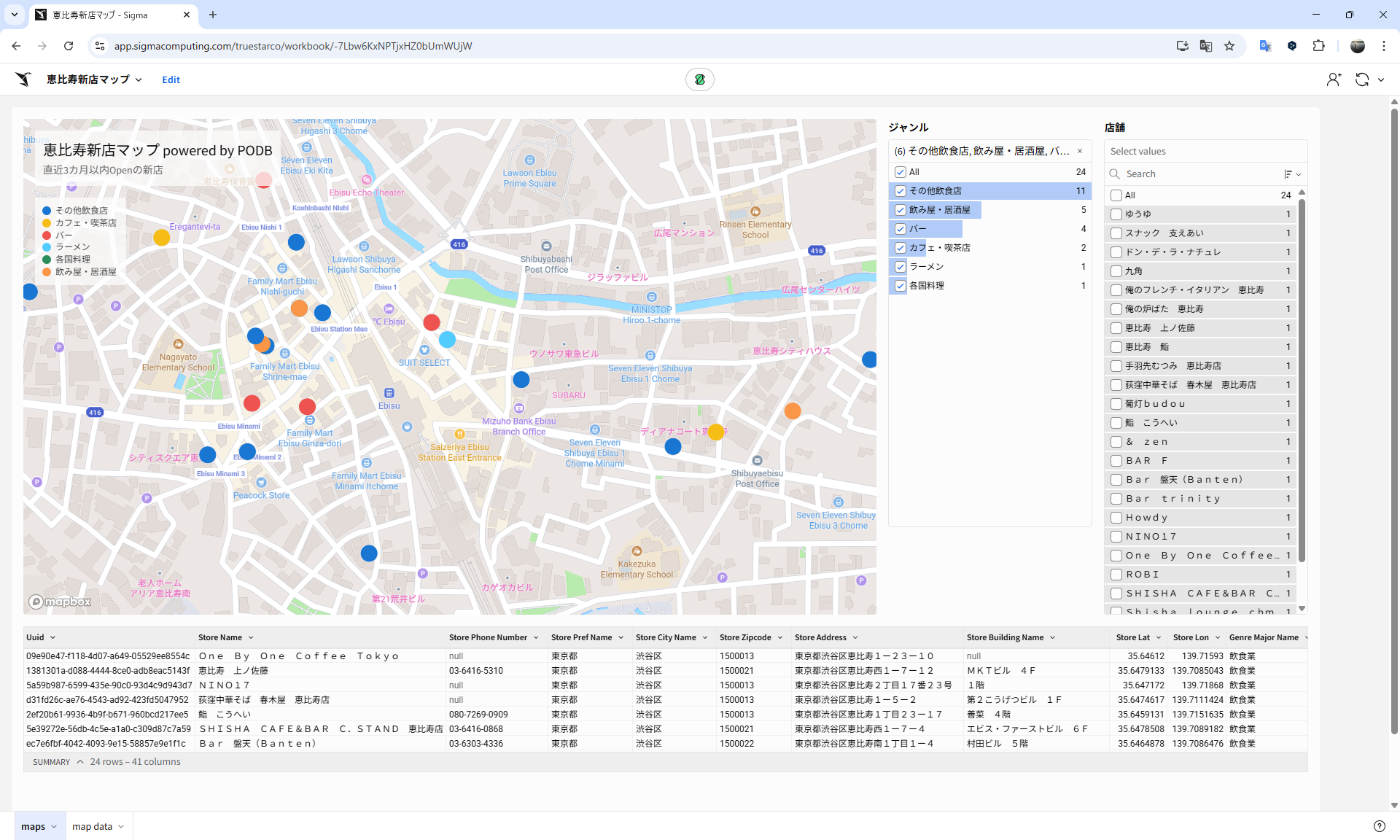Reload the browser page

69,46
